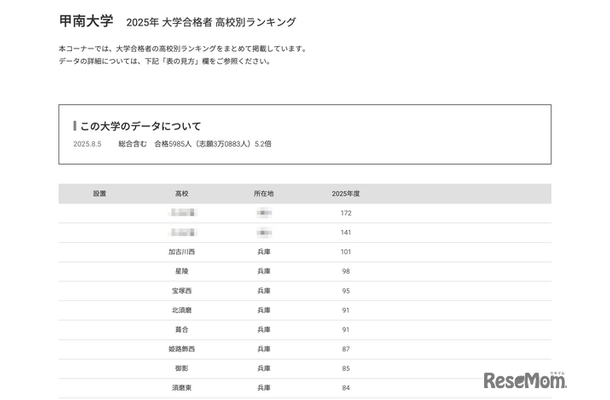
Task: Select the 加古川西 high school row
Action: 182,252
